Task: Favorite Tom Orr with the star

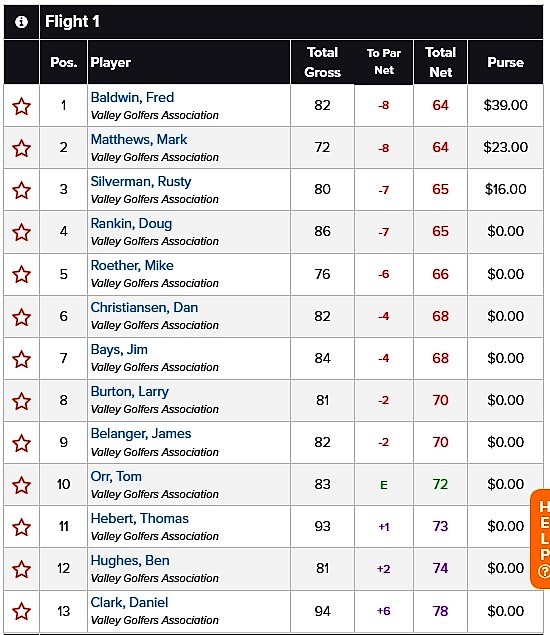Action: click(x=21, y=486)
